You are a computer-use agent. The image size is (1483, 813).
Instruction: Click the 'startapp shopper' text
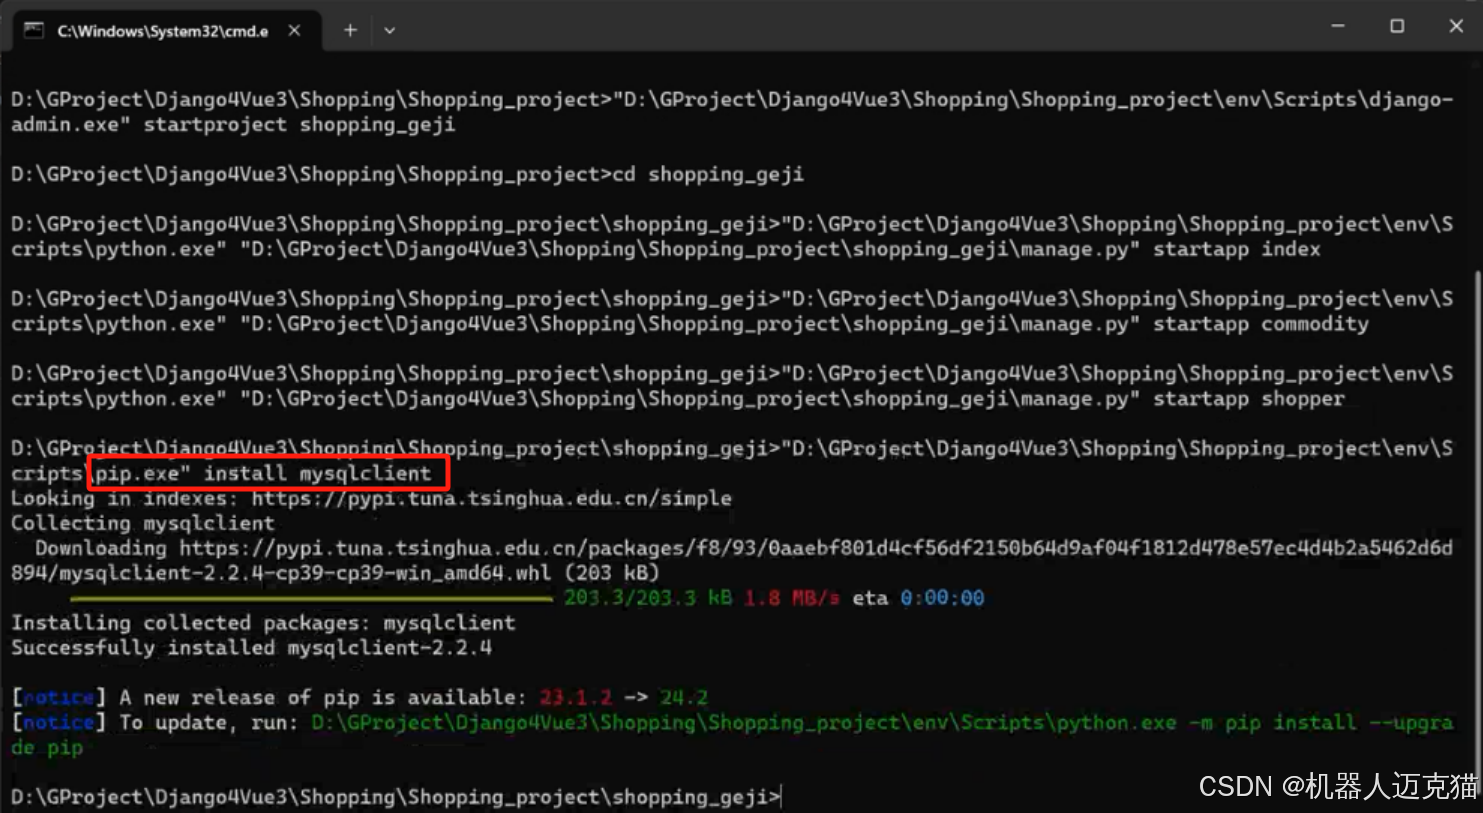(x=1248, y=399)
